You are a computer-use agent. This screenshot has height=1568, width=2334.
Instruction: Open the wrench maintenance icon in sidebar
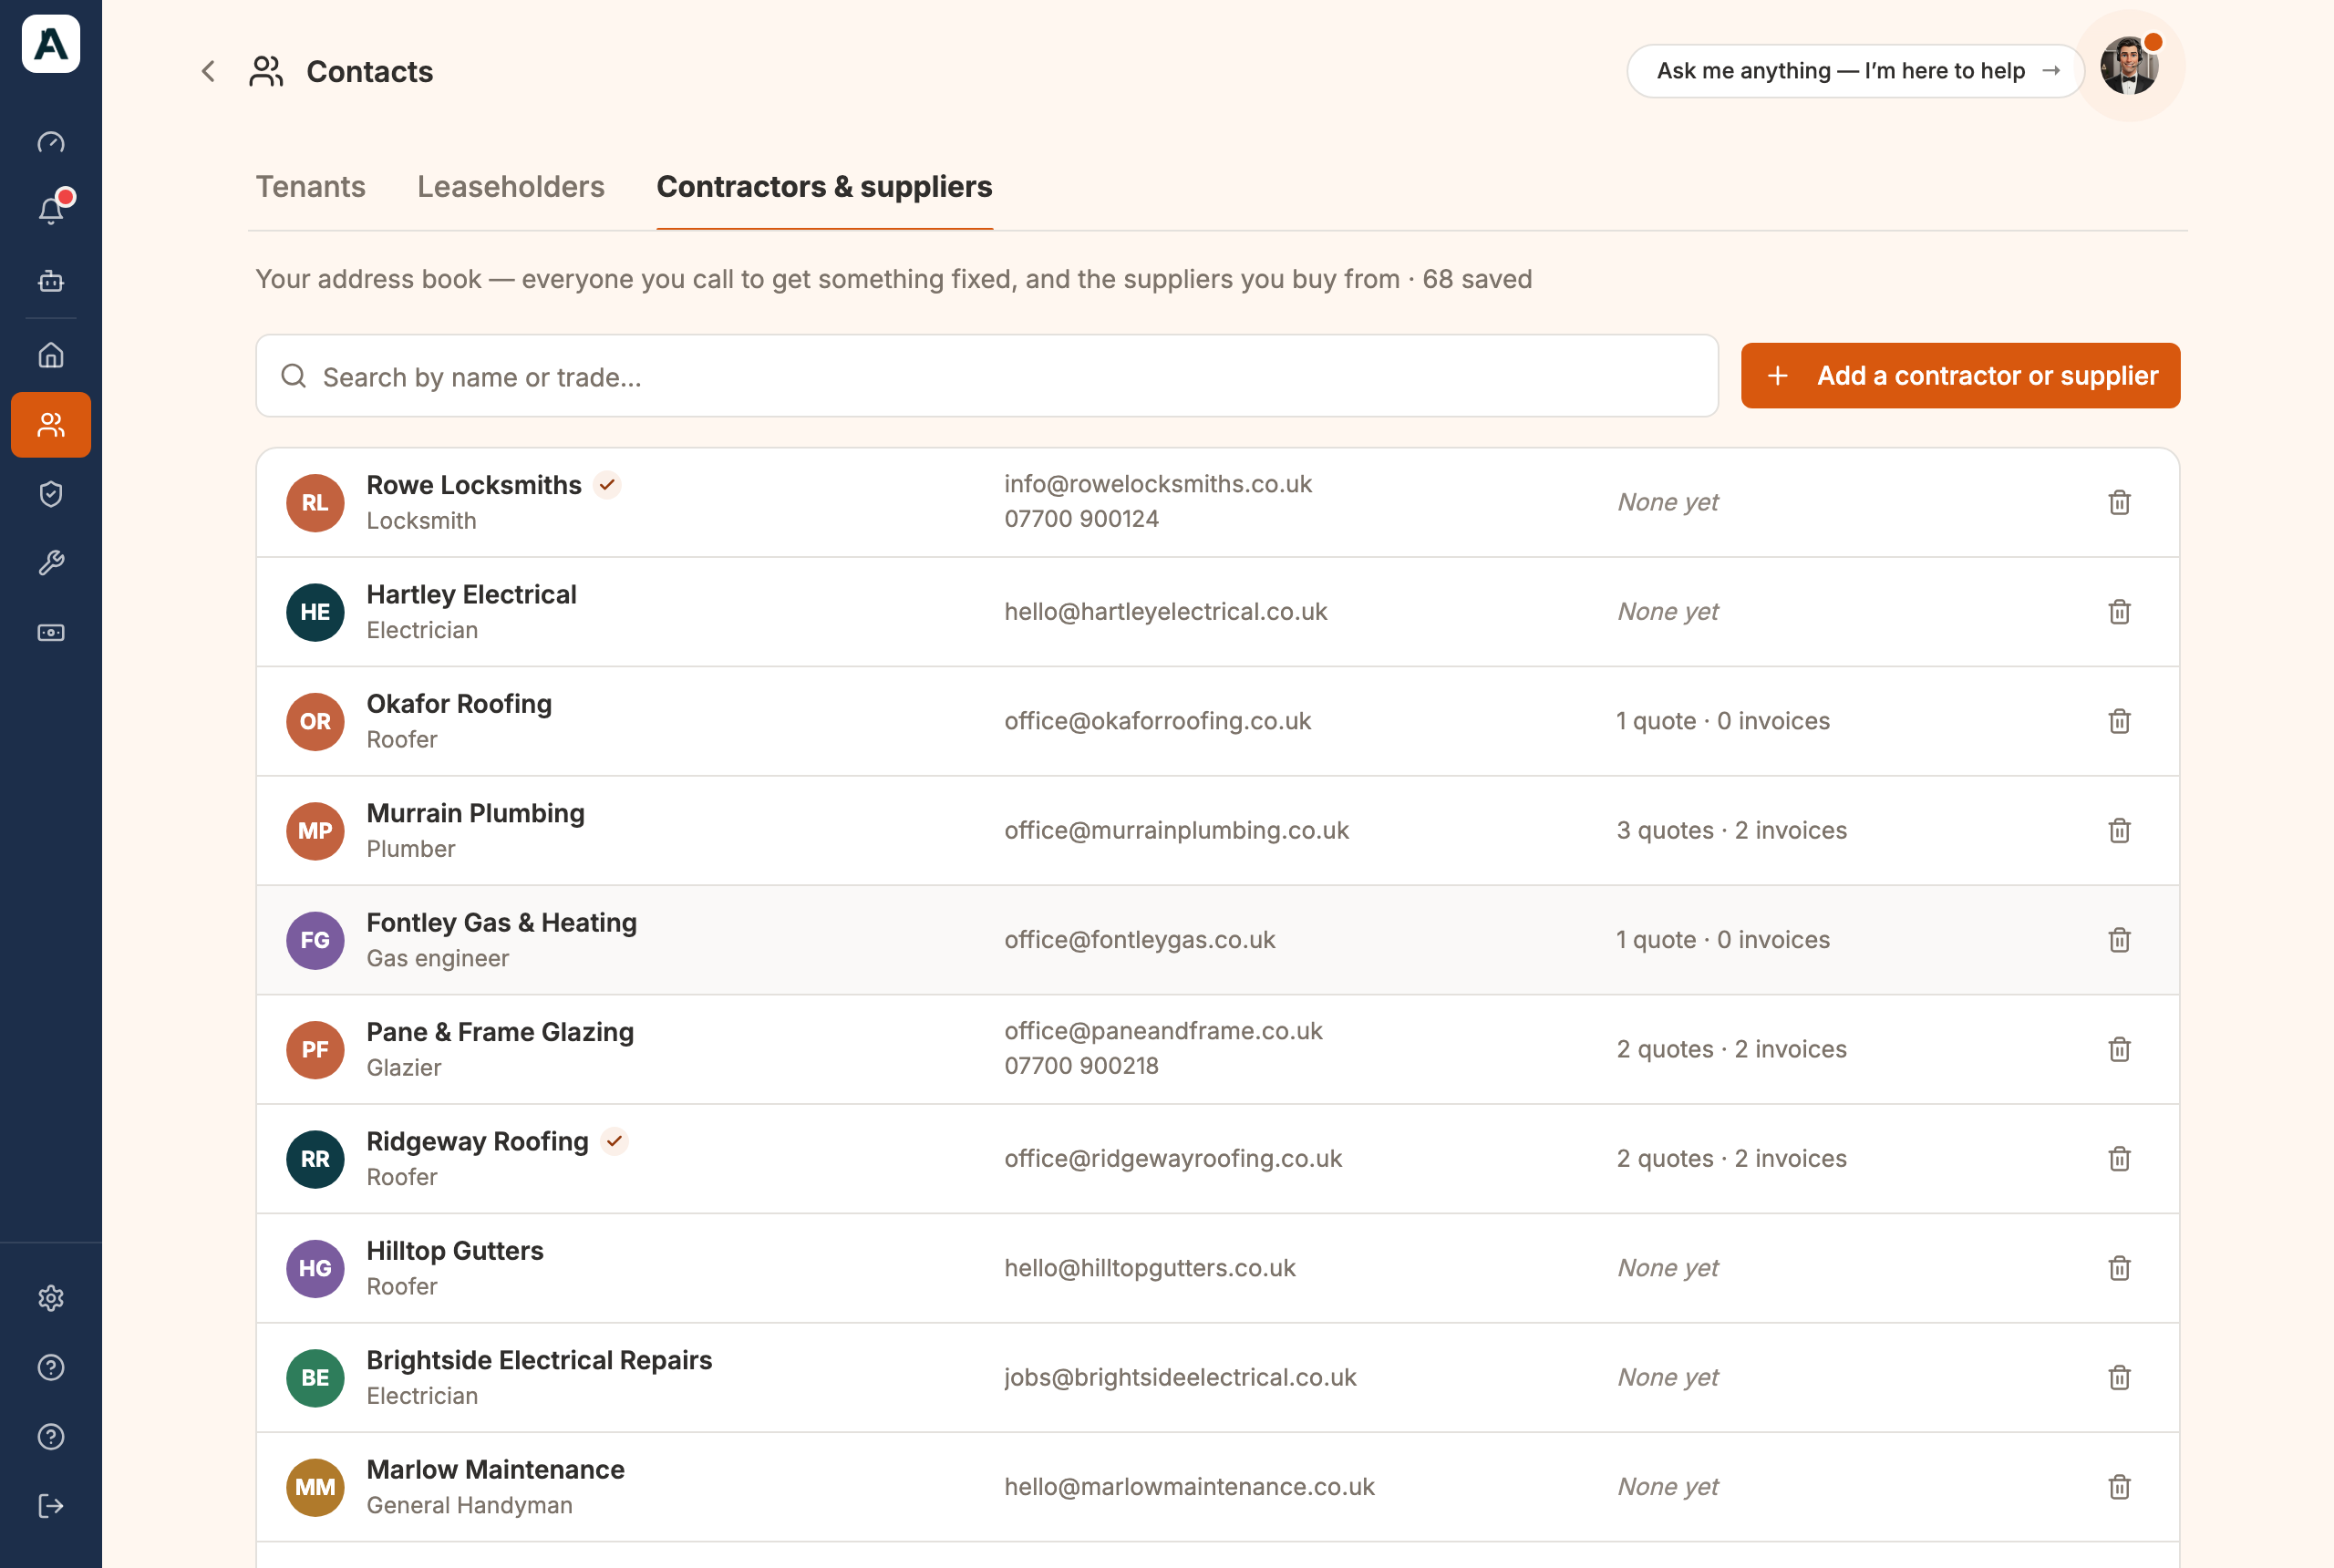click(51, 563)
